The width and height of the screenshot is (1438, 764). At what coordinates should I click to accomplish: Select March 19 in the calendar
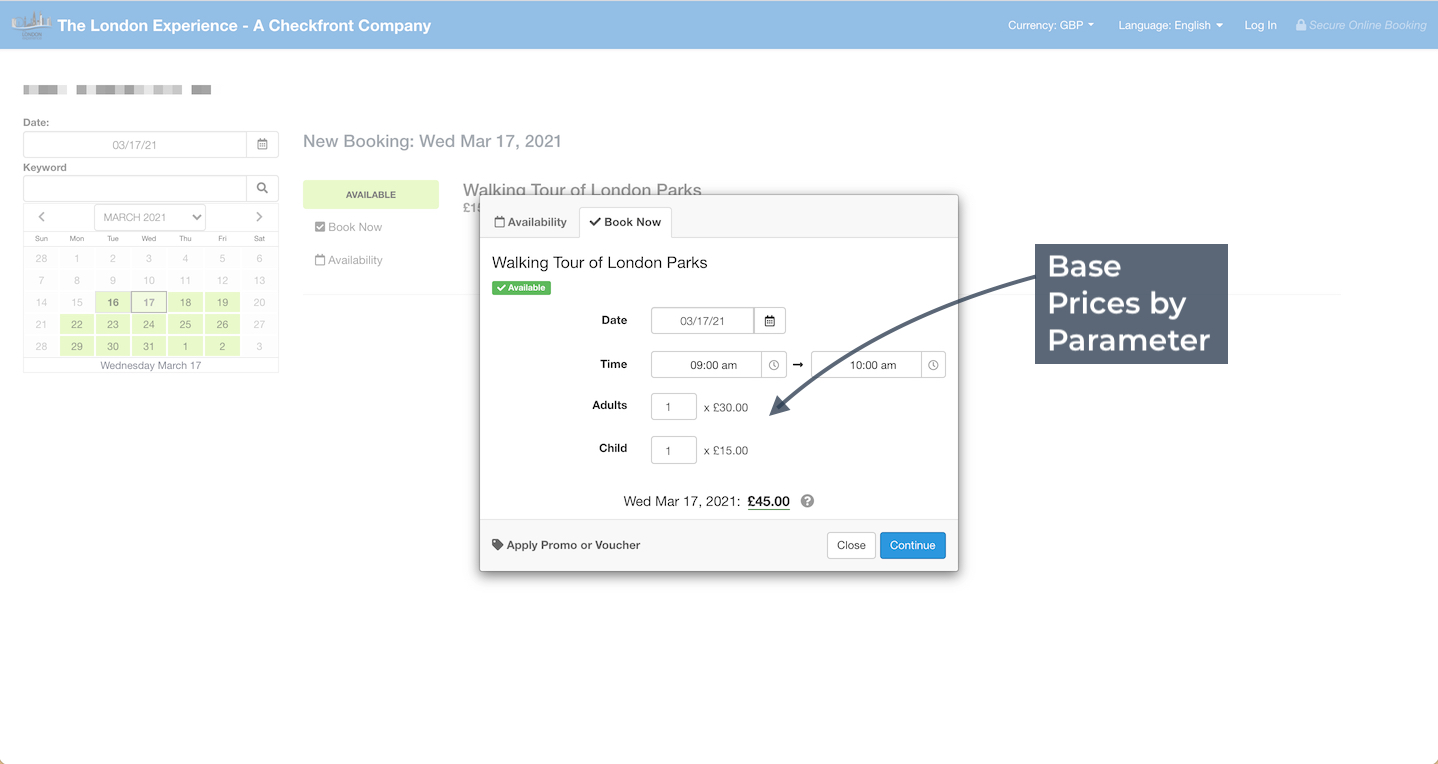pos(222,302)
